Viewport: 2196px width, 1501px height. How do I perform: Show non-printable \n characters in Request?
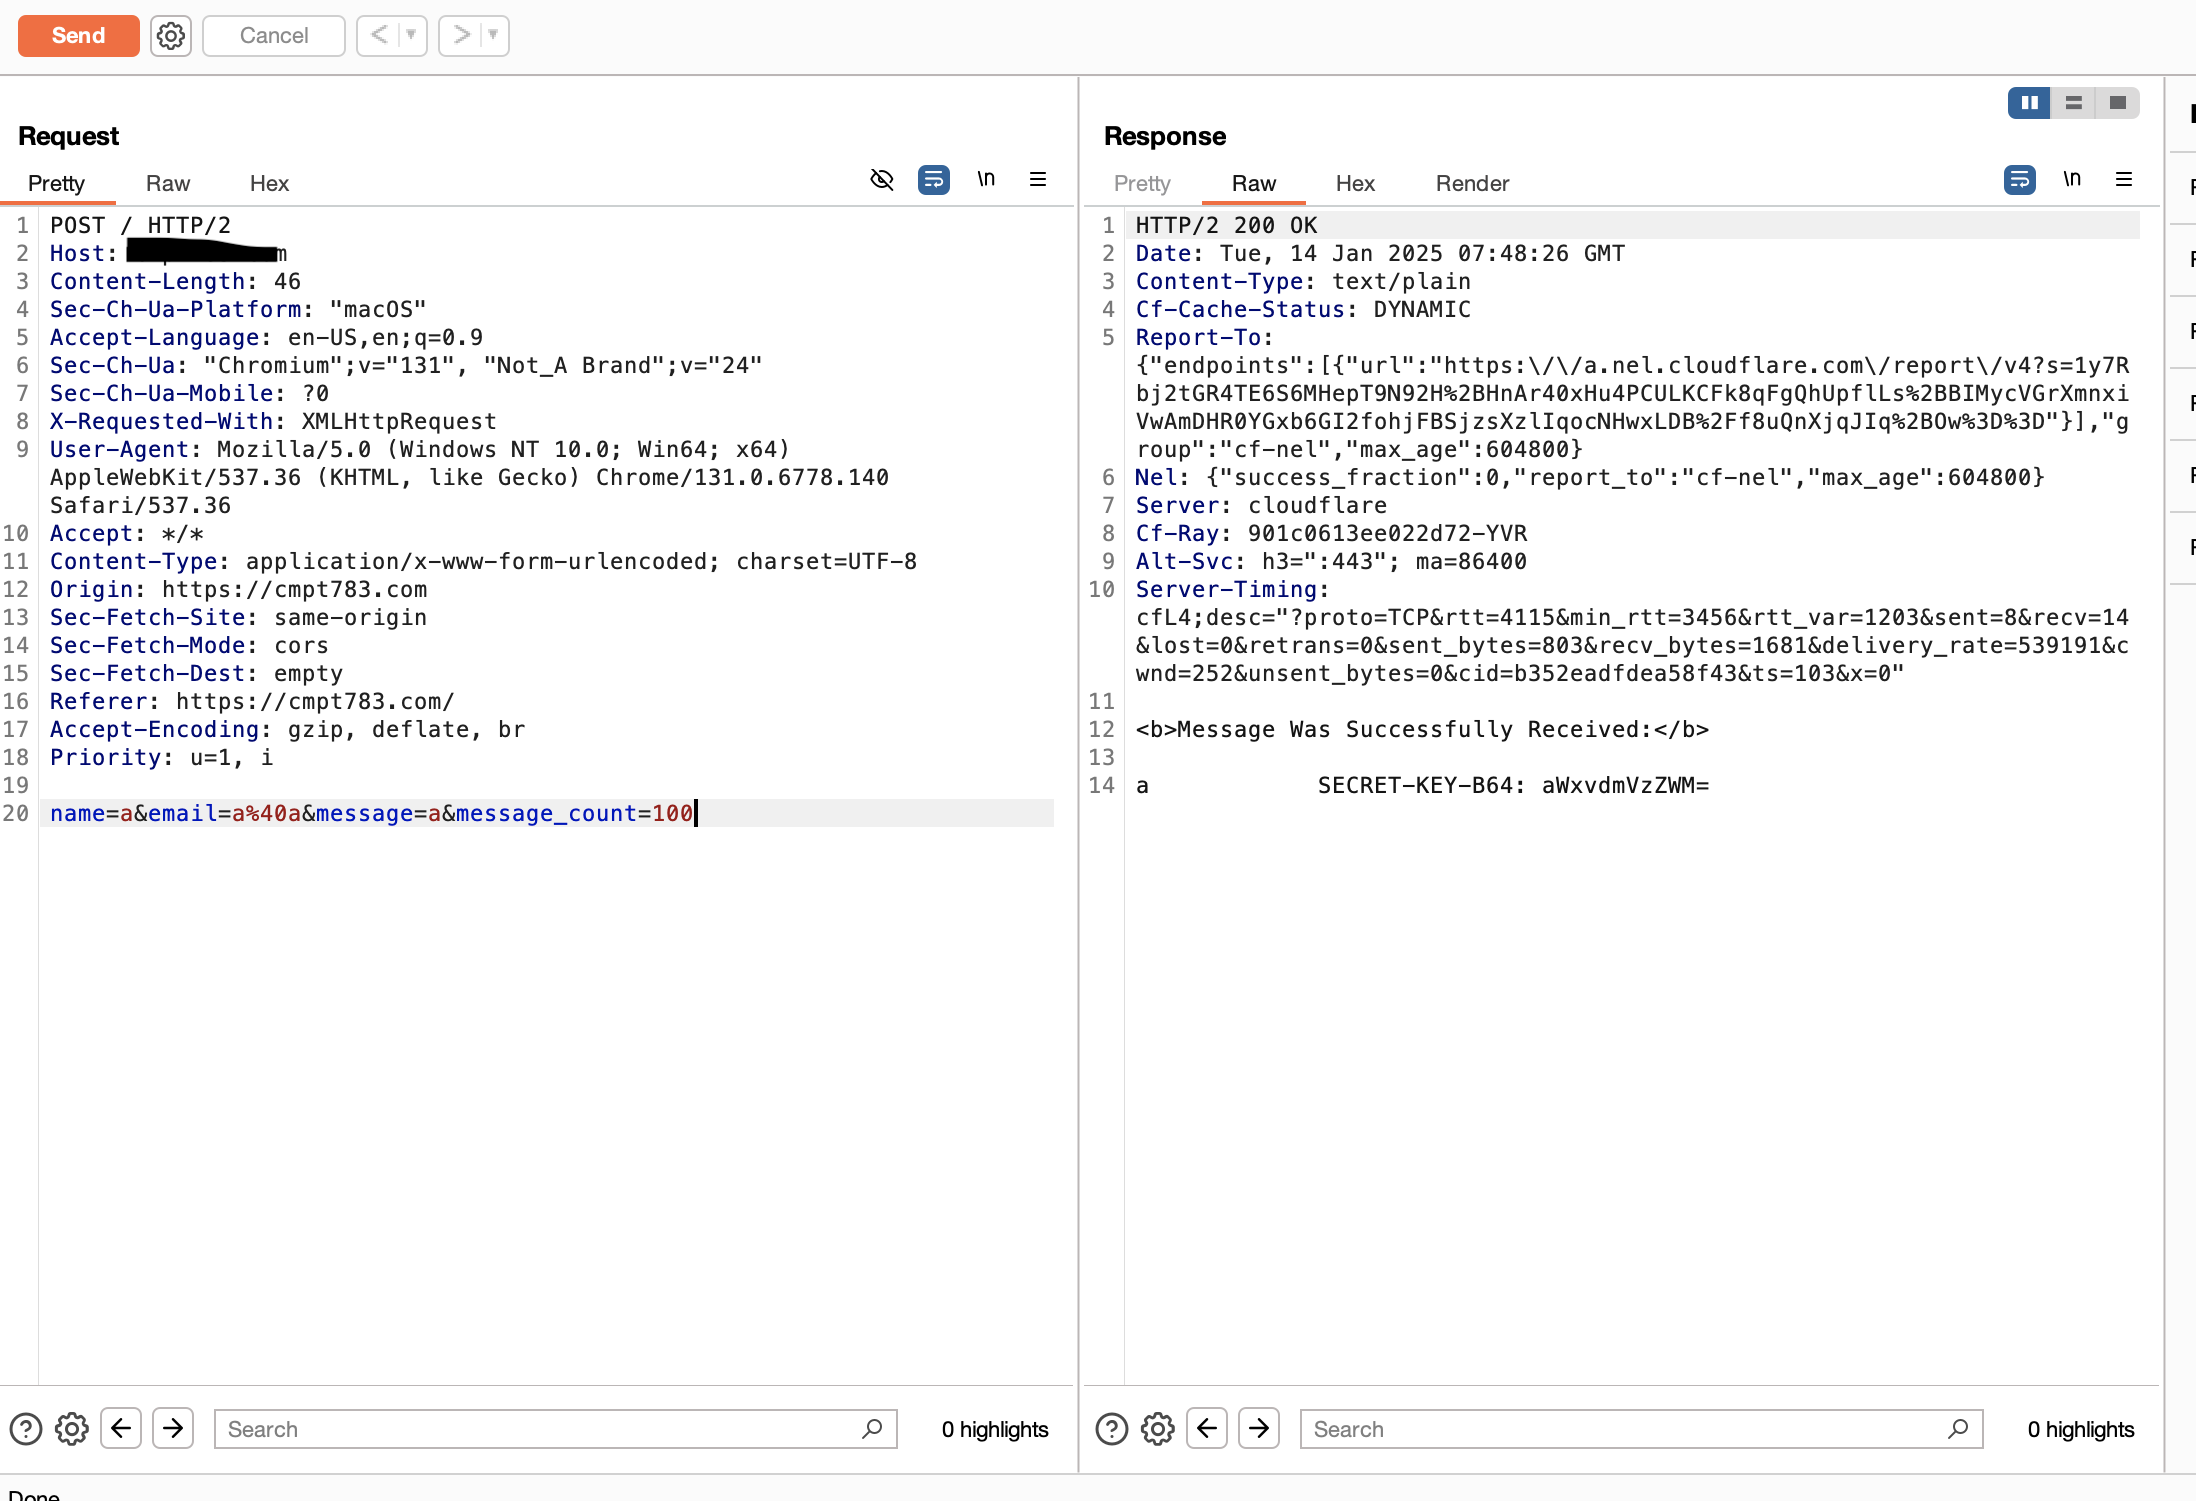pos(986,180)
